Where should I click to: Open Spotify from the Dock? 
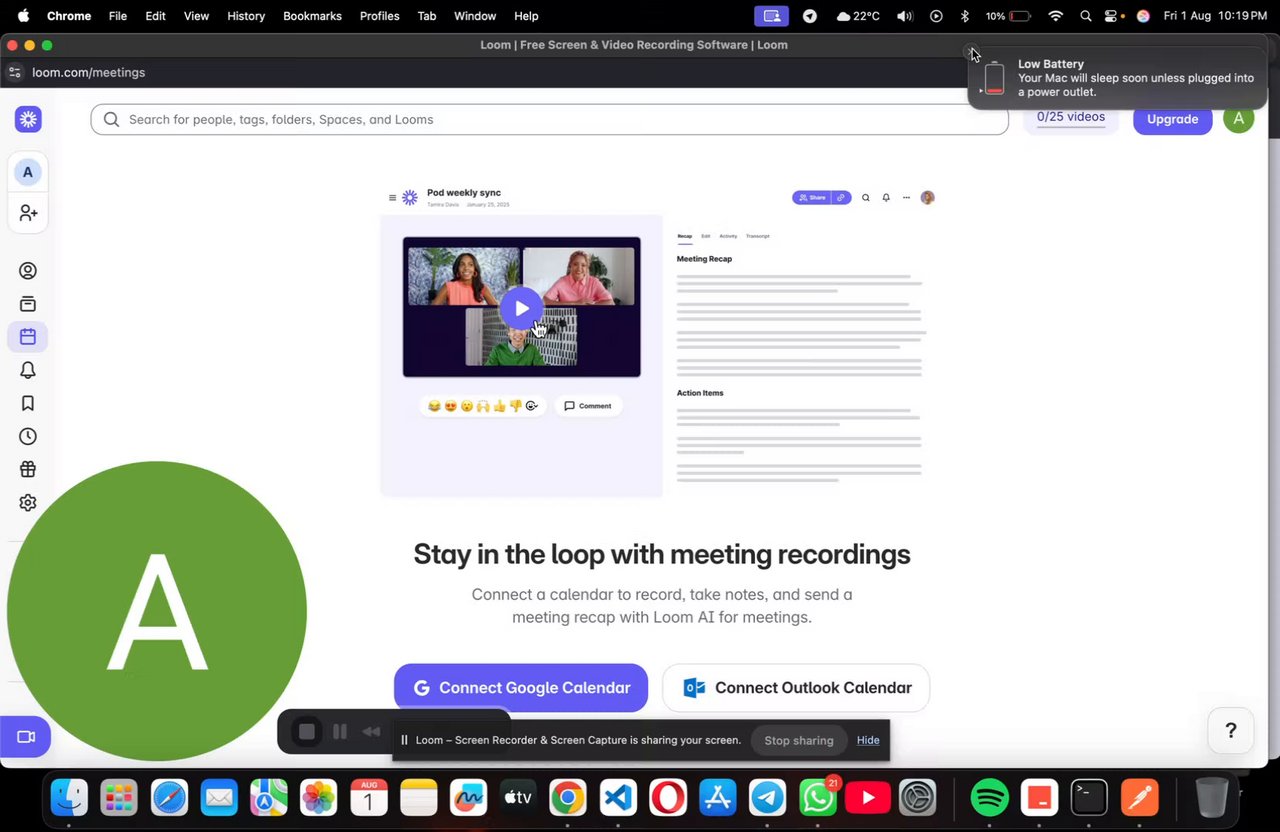coord(989,797)
